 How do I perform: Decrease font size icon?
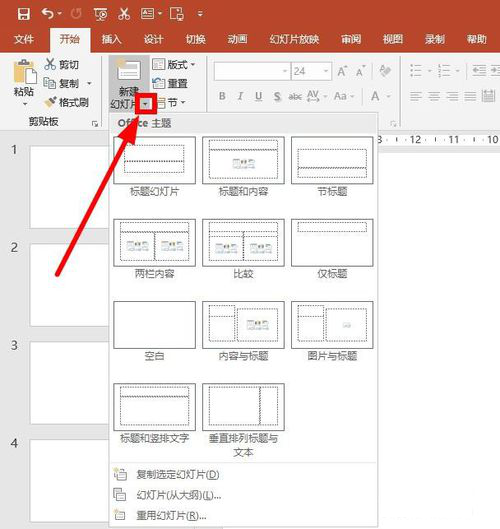360,71
